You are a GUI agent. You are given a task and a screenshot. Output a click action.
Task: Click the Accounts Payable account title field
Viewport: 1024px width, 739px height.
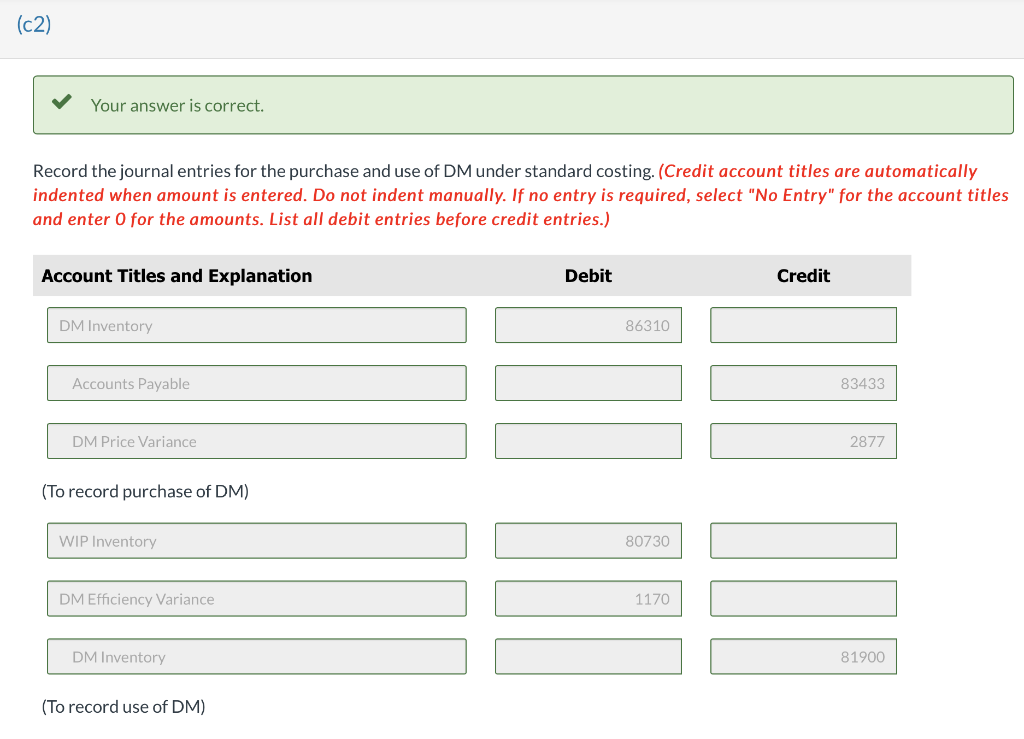coord(256,383)
